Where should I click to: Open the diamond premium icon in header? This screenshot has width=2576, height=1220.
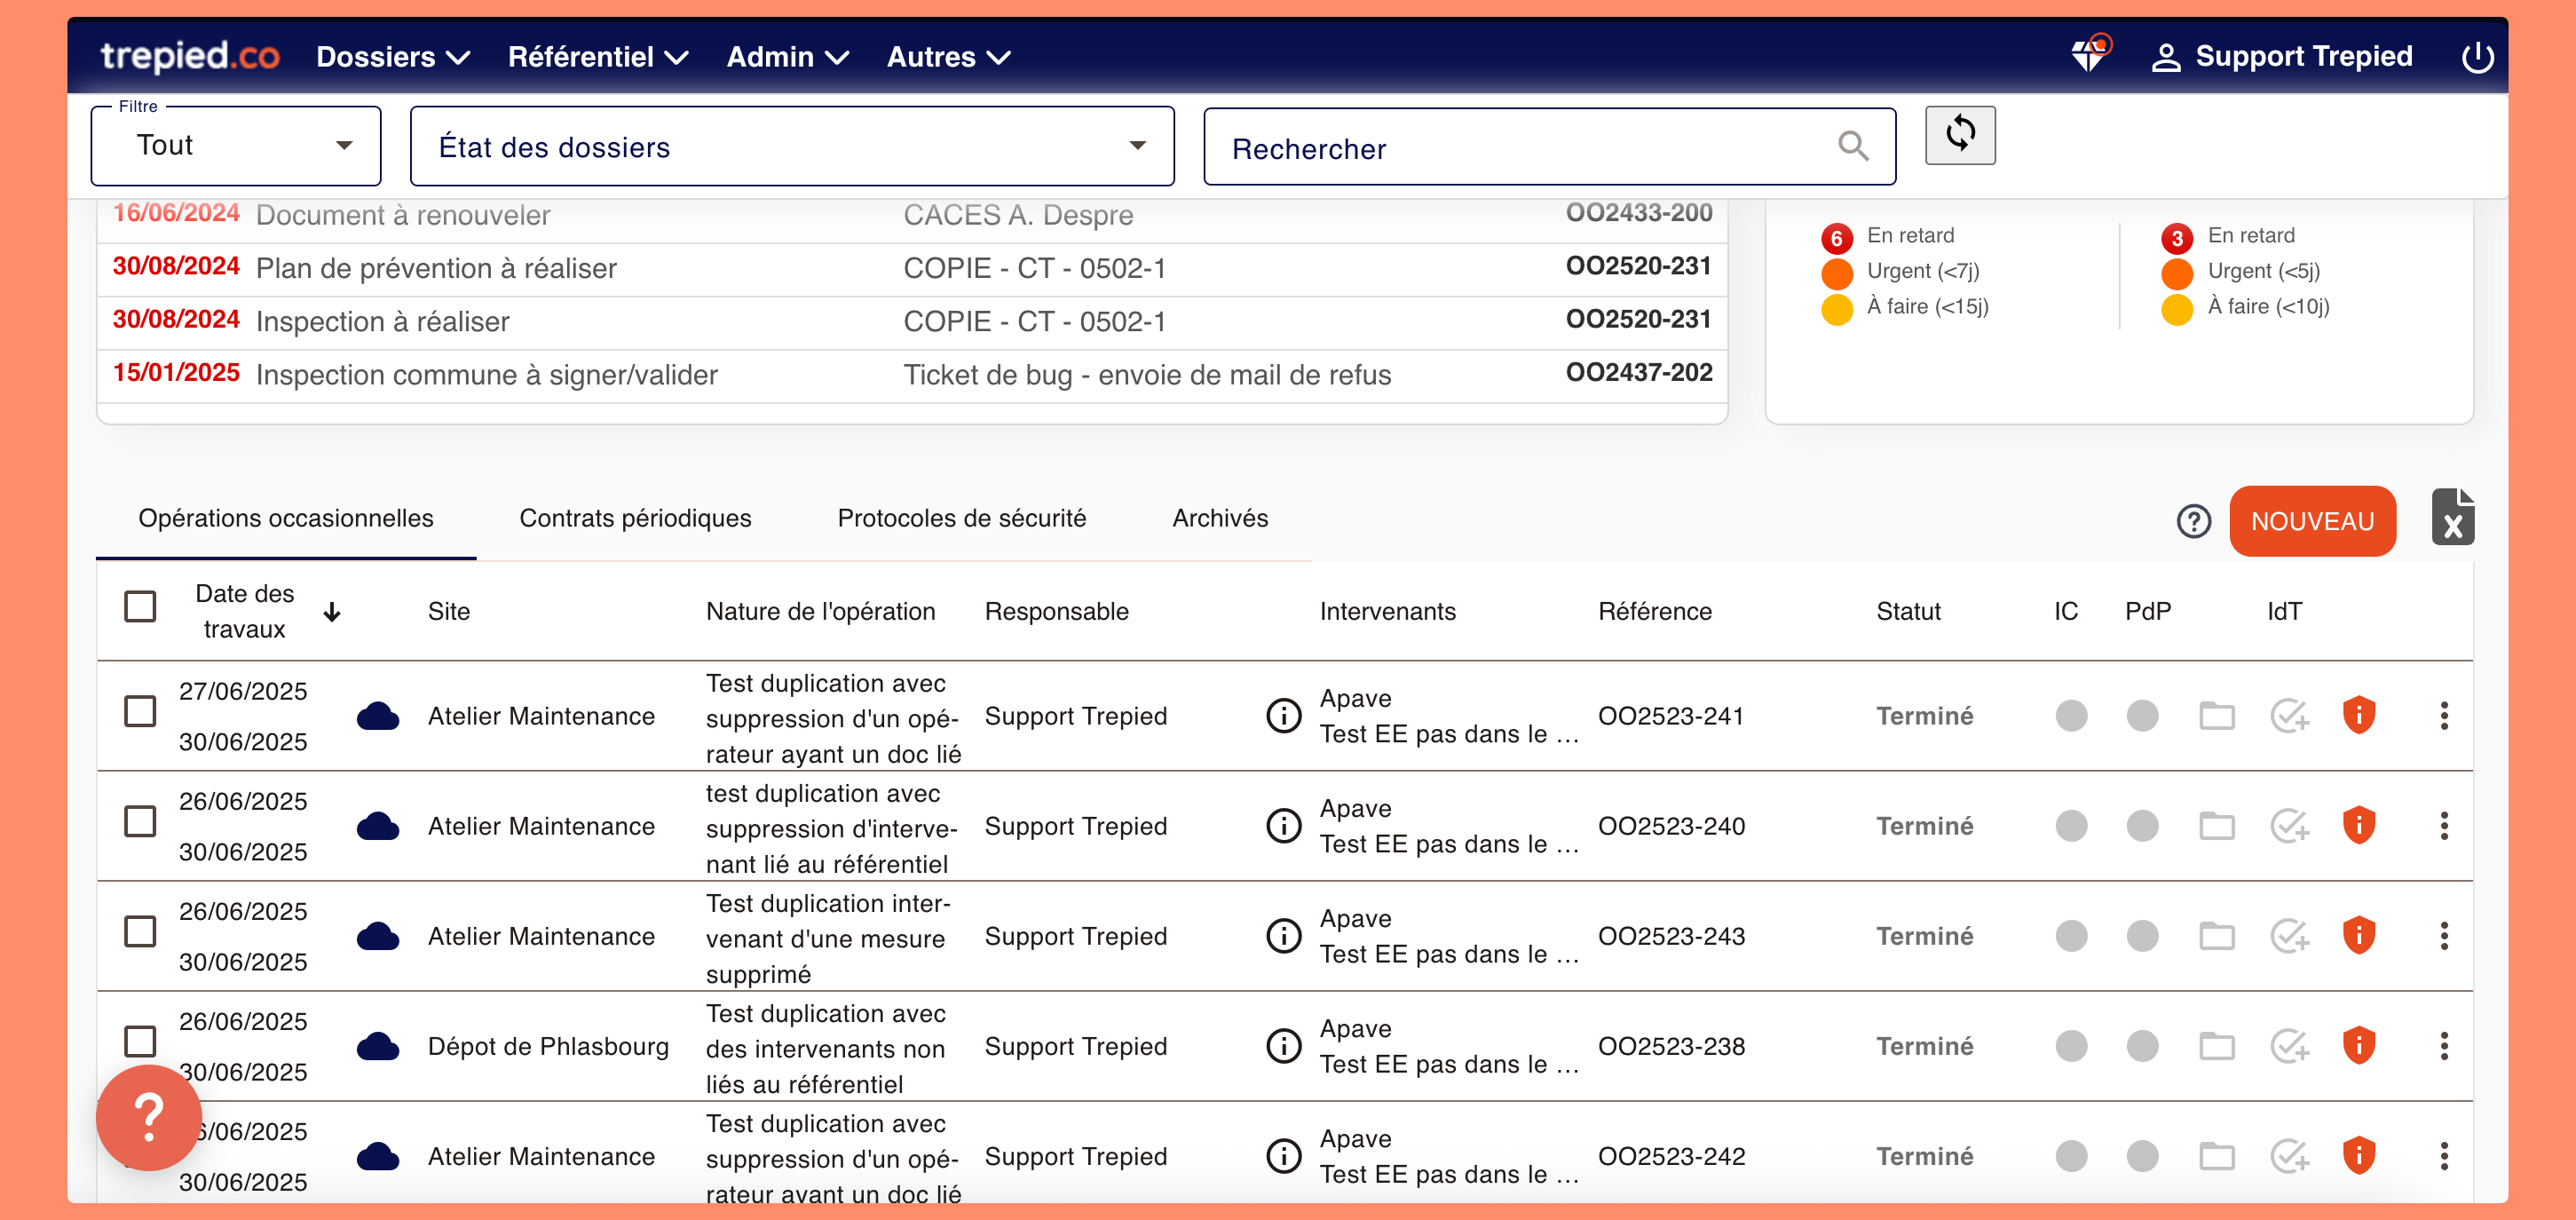coord(2090,55)
